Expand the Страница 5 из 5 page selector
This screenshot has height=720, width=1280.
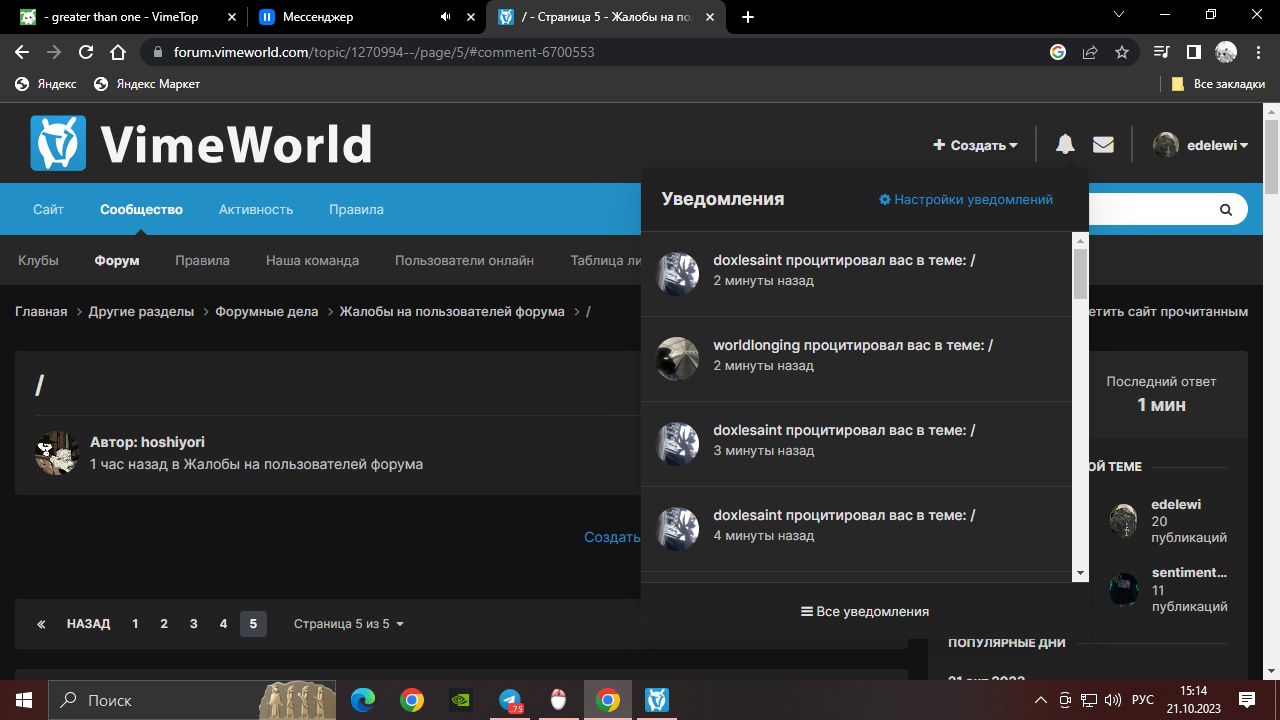coord(348,624)
